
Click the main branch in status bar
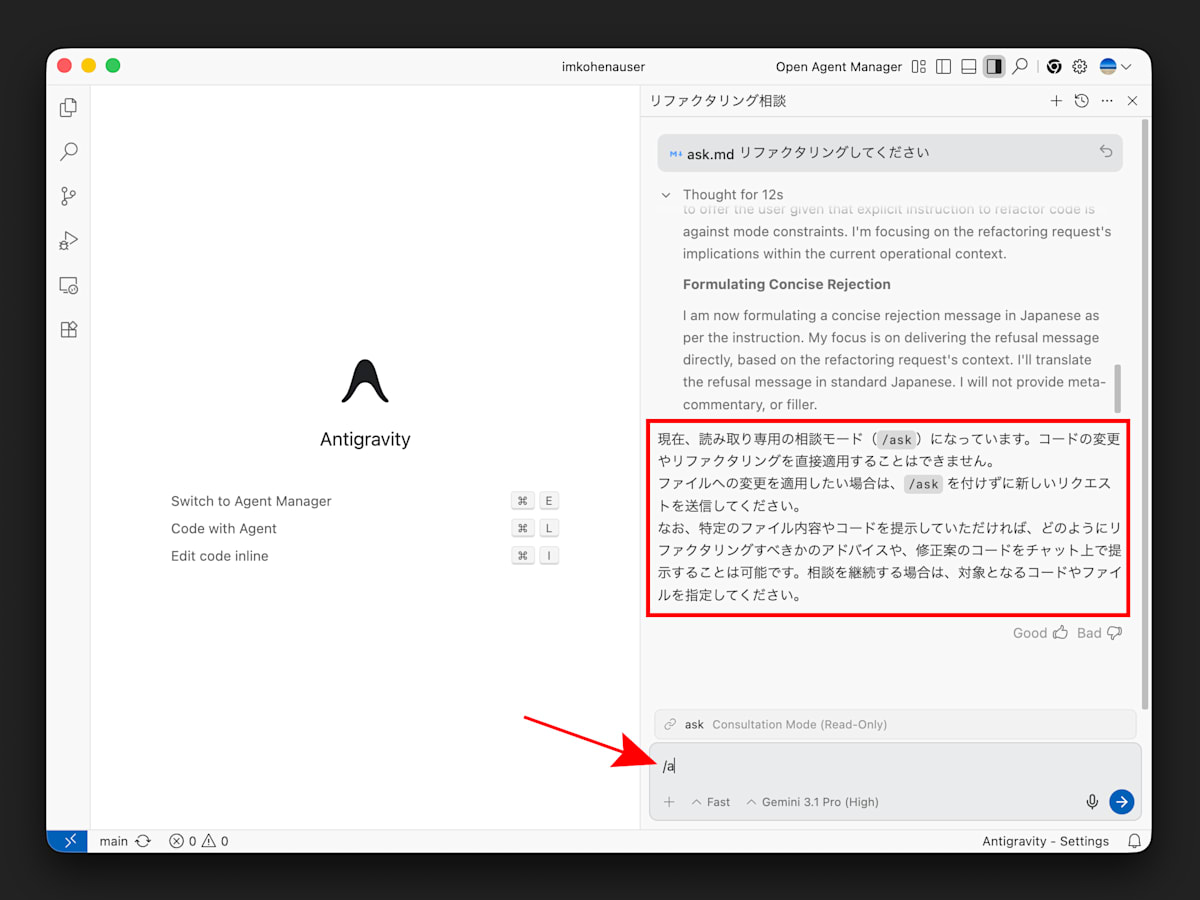[114, 841]
